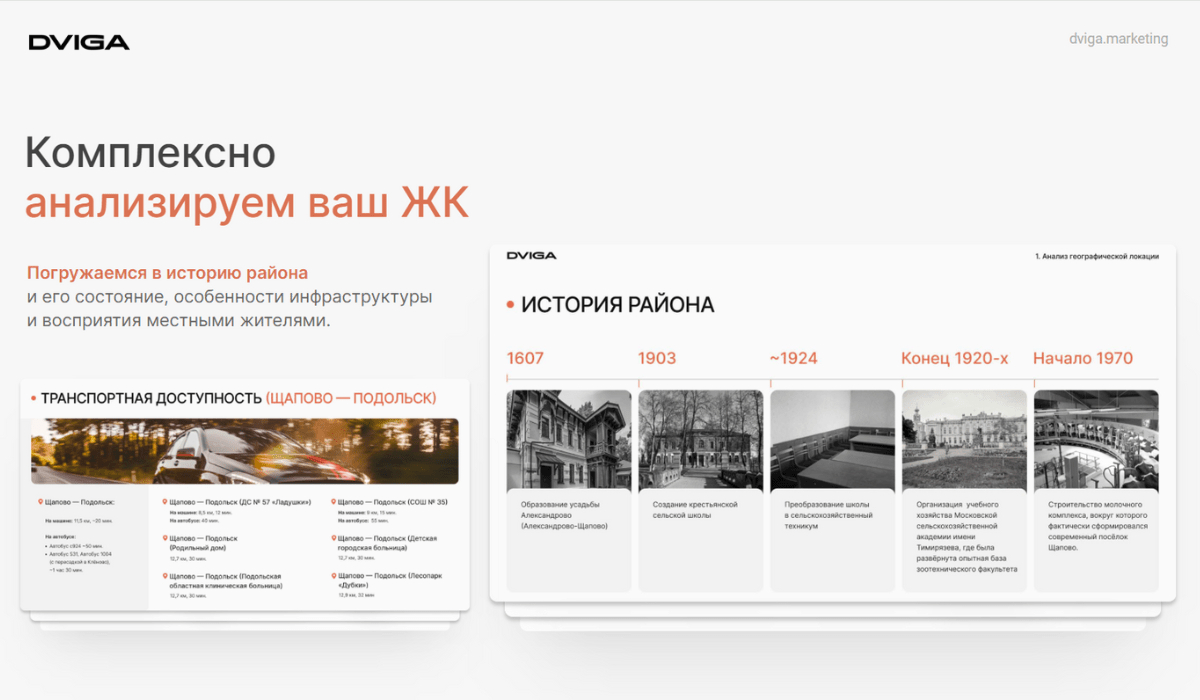
Task: Select the Начало 1970 timeline marker
Action: click(x=1083, y=358)
